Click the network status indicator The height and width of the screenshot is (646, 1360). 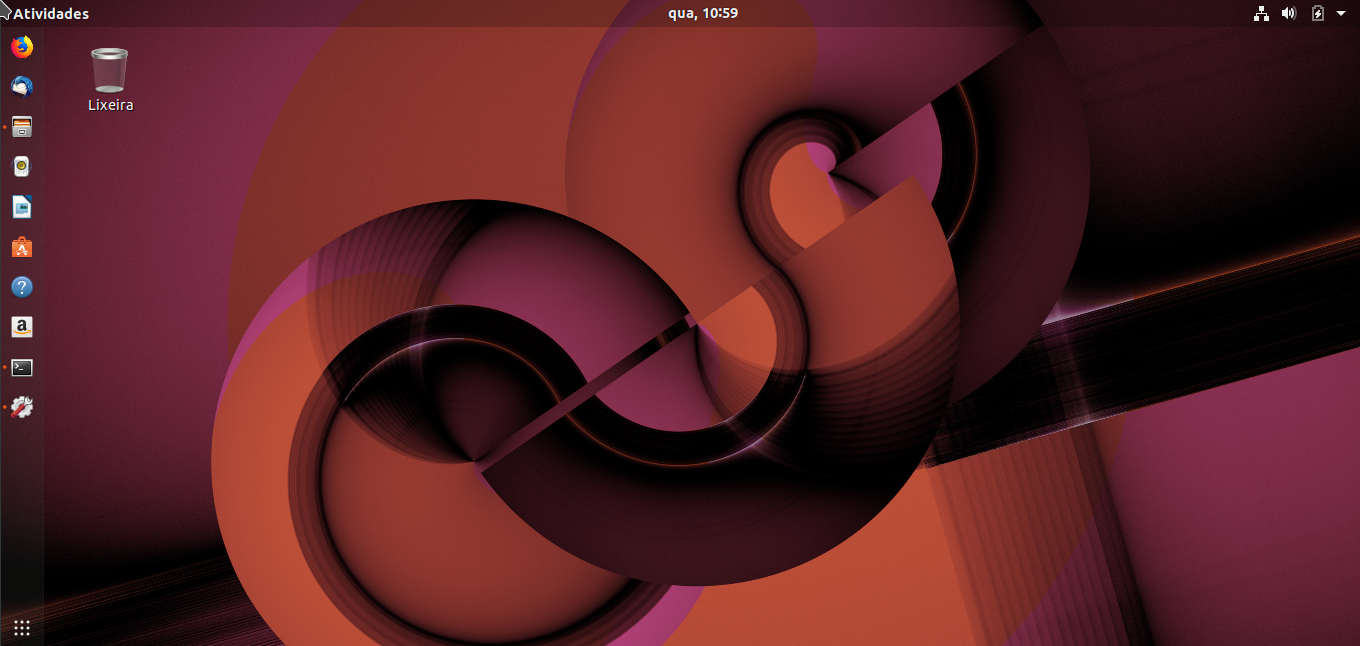click(x=1261, y=13)
